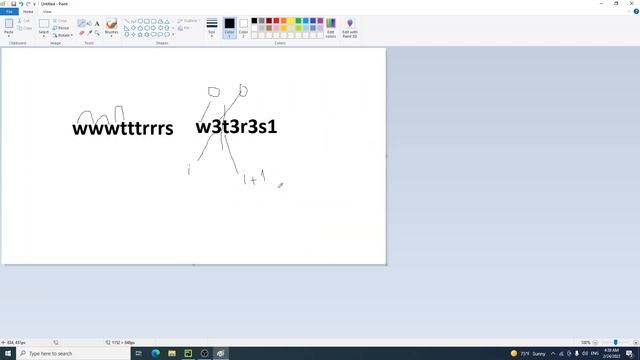640x360 pixels.
Task: Open File Explorer from taskbar
Action: (x=172, y=353)
